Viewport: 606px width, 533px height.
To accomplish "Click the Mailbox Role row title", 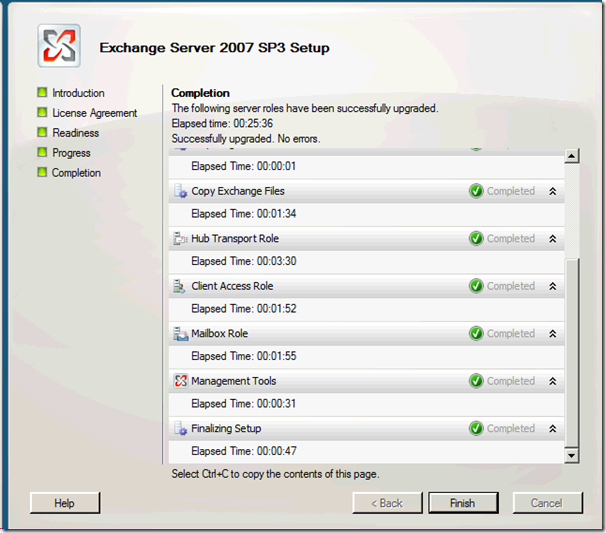I will (220, 334).
